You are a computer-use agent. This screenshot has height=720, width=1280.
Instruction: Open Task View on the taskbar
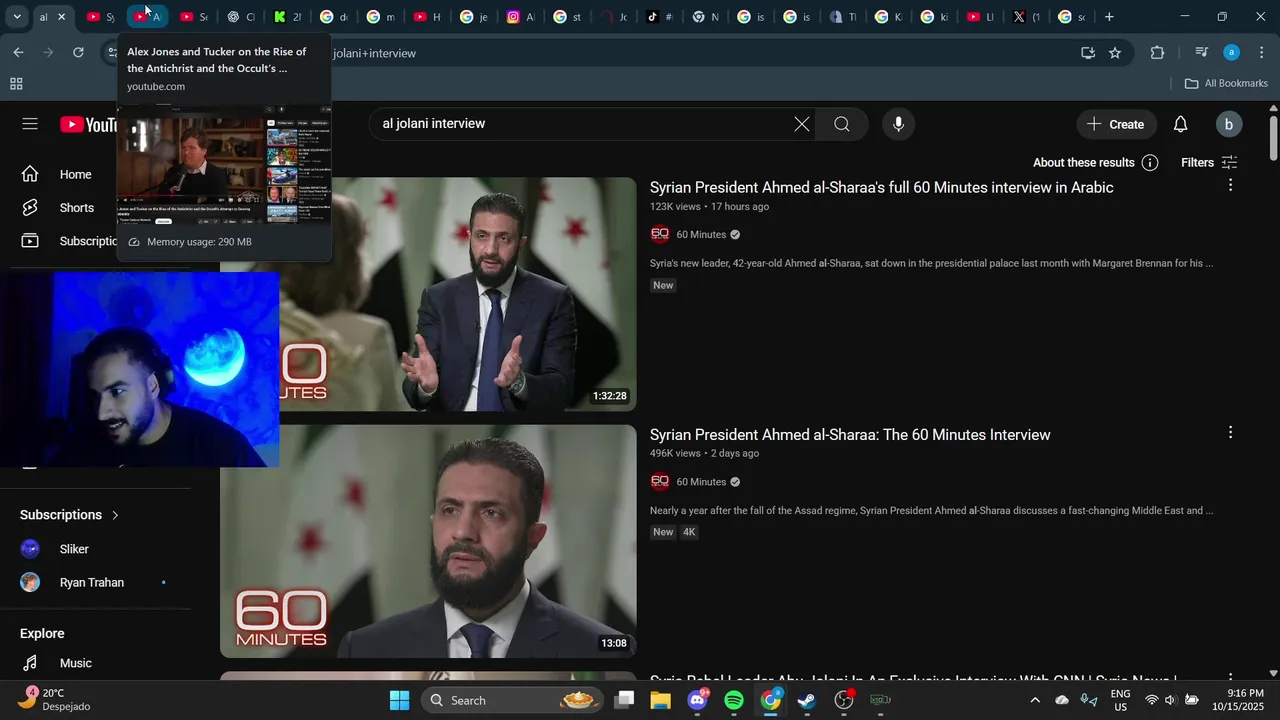coord(625,700)
